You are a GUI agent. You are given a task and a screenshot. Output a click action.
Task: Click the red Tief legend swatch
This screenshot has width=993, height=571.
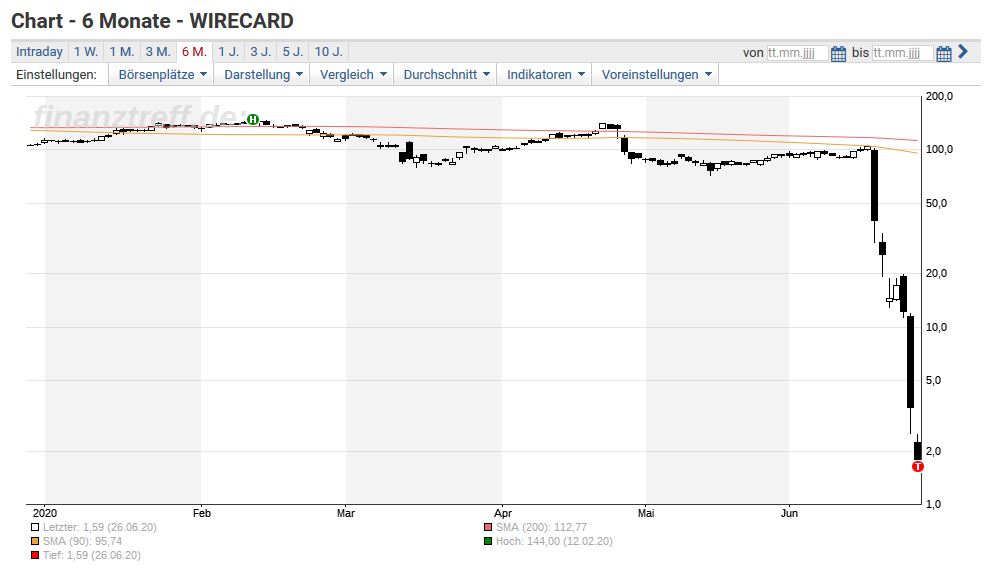35,555
